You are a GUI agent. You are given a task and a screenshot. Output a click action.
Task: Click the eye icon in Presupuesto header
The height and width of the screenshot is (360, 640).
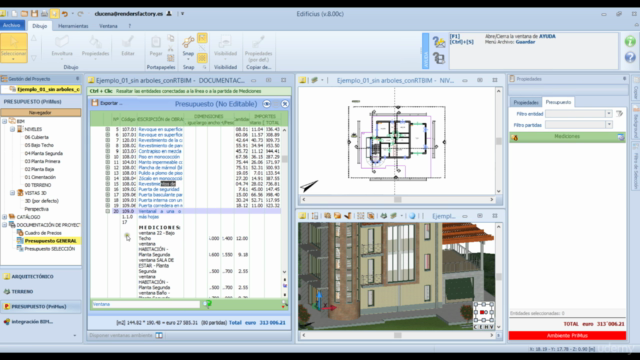tap(267, 104)
